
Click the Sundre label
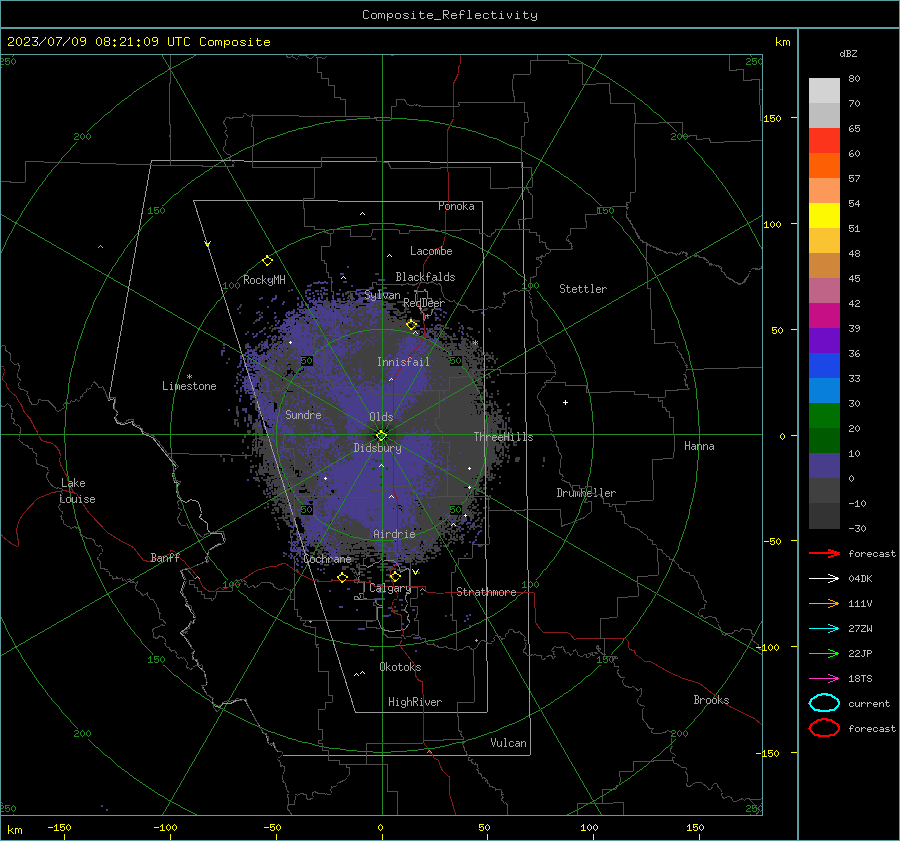pos(303,414)
